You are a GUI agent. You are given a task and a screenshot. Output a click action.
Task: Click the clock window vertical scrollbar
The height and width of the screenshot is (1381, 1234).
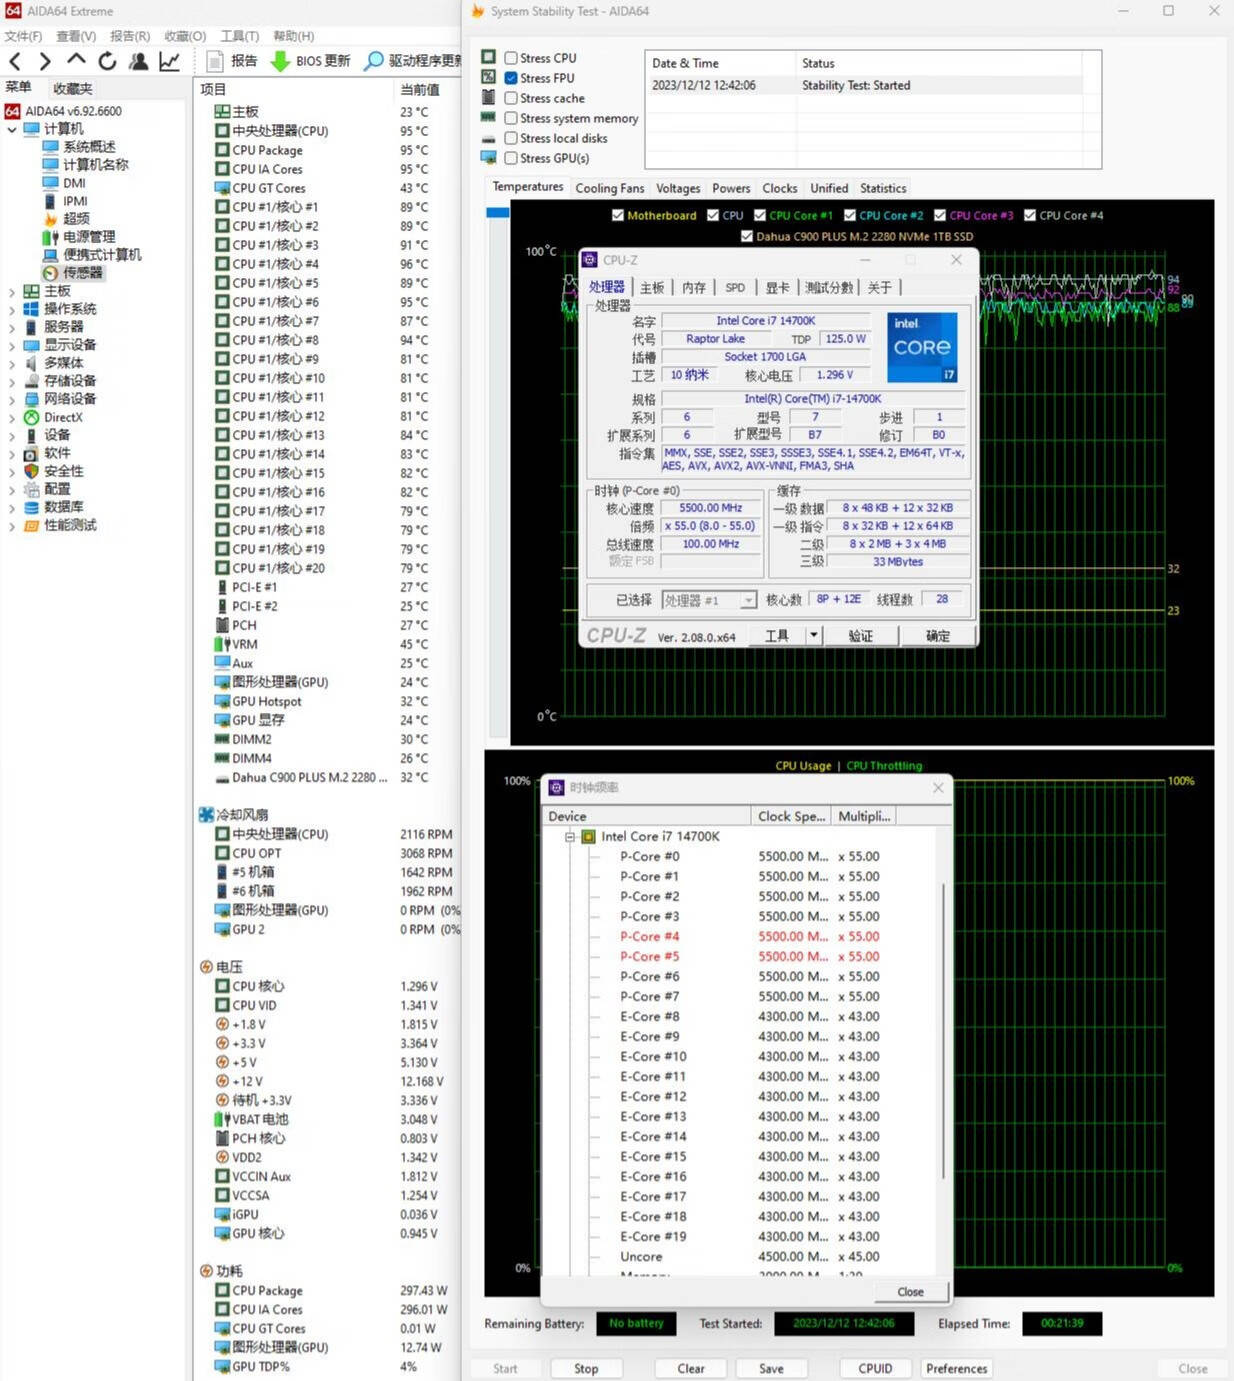pos(944,1030)
